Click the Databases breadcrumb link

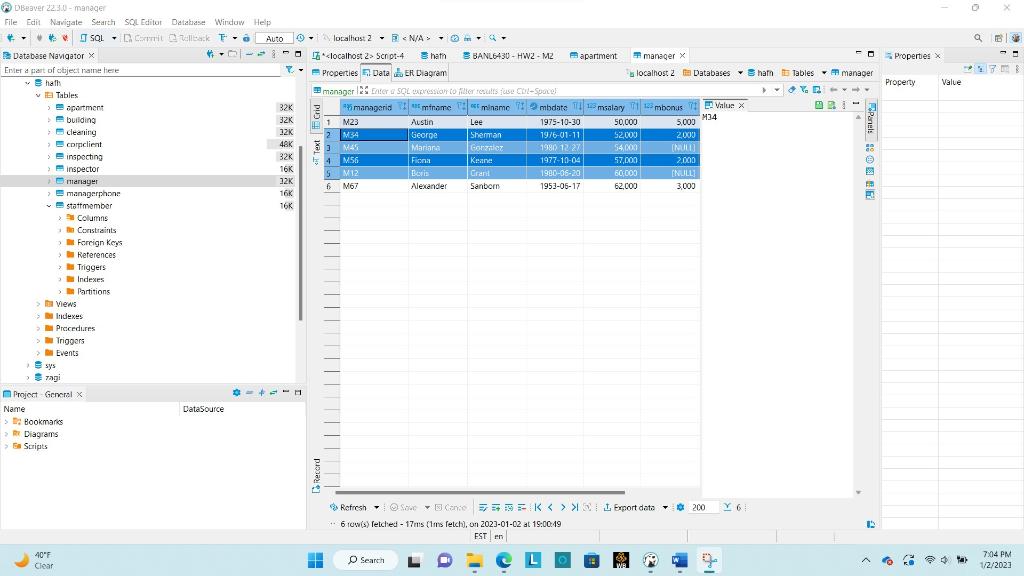(x=707, y=72)
